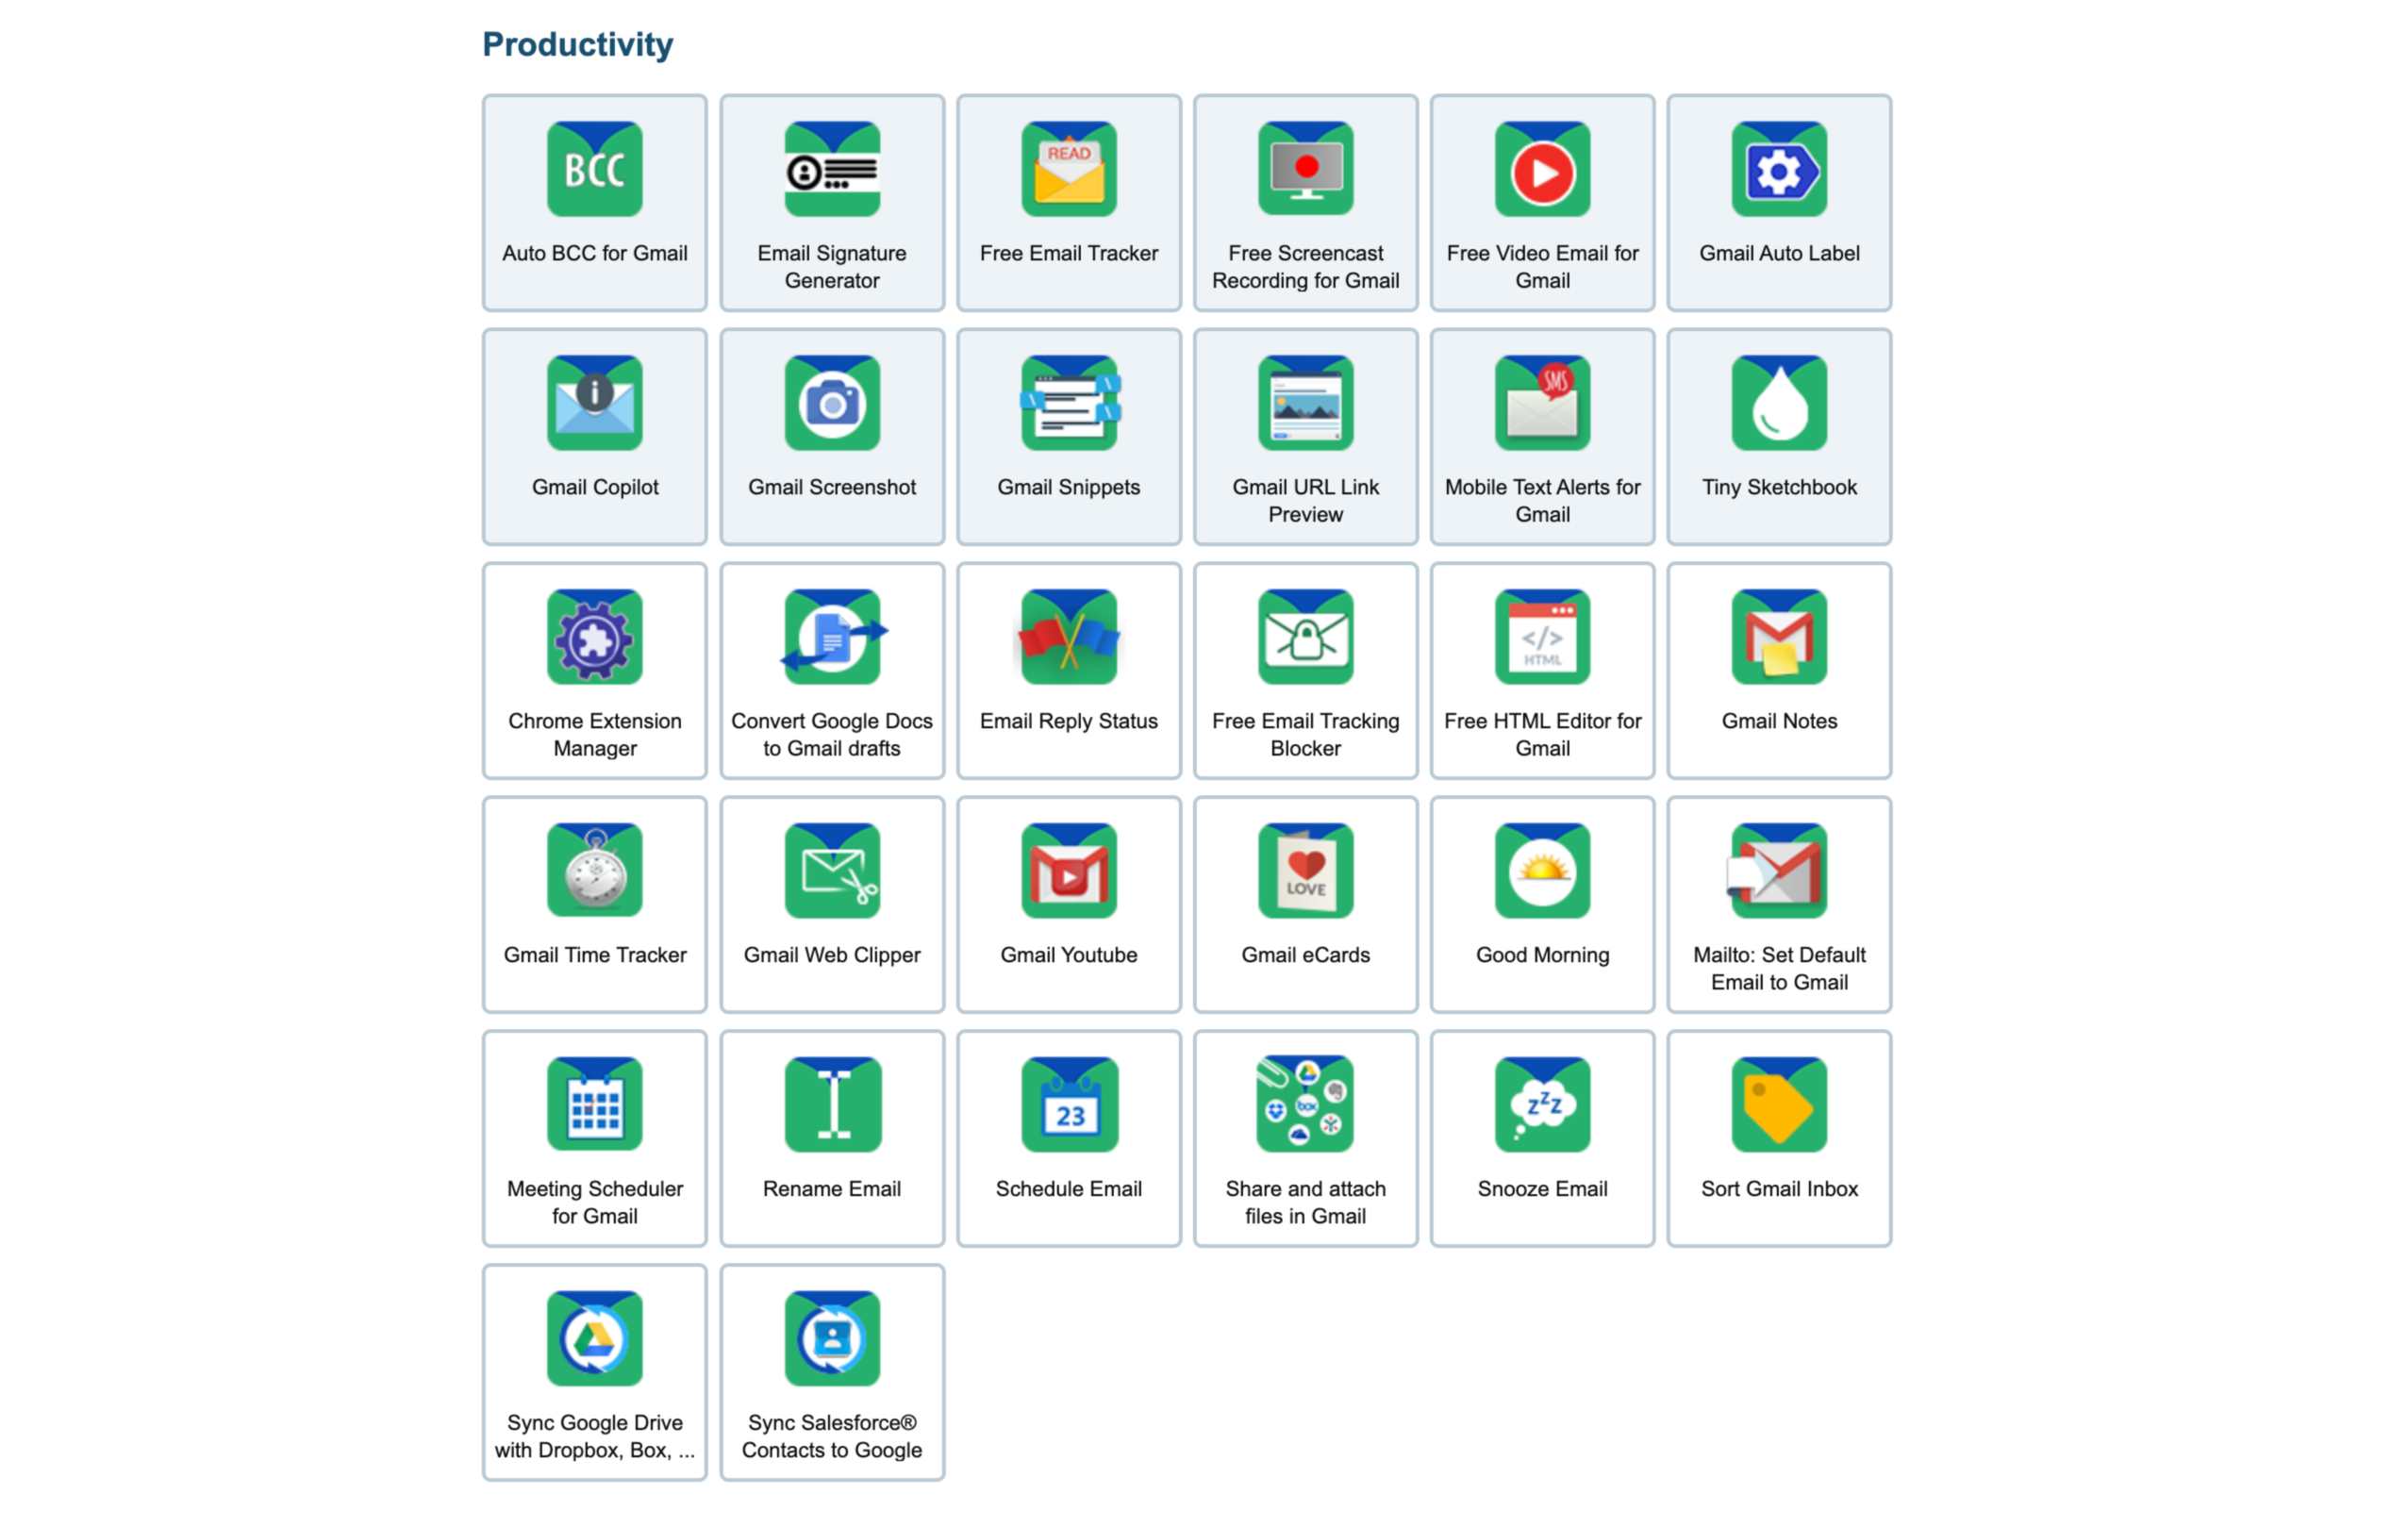Image resolution: width=2408 pixels, height=1527 pixels.
Task: Open the Schedule Email calendar icon
Action: point(1068,1105)
